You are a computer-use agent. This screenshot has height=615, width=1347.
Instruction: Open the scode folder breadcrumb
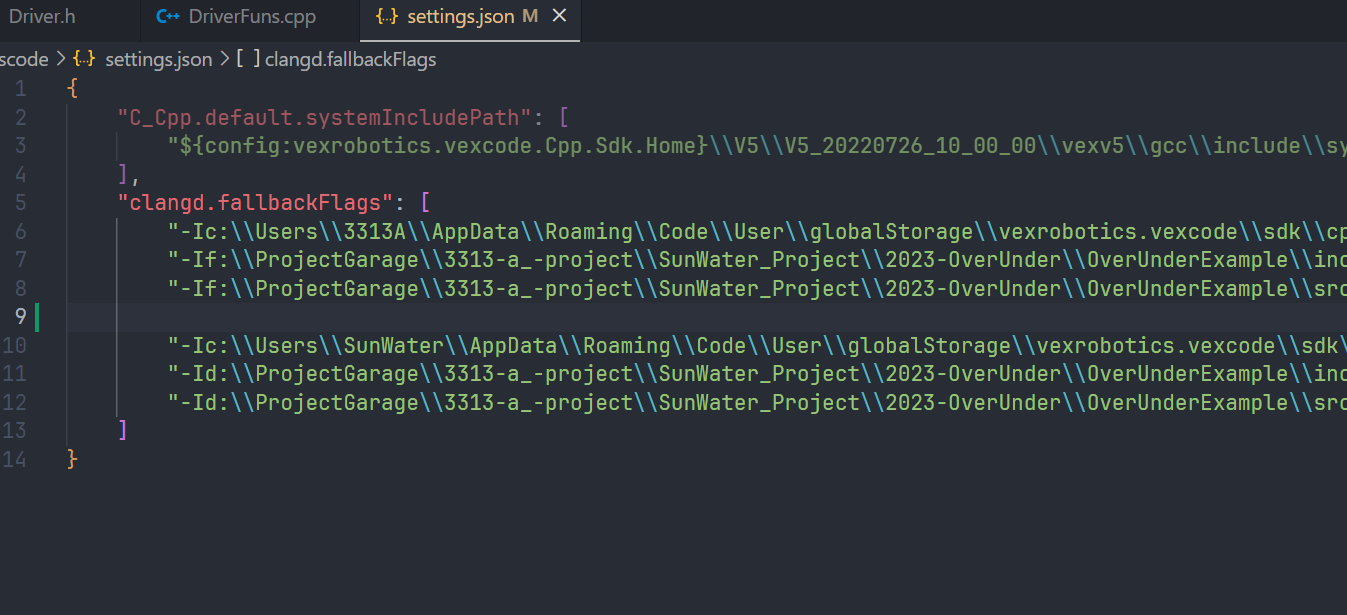tap(24, 60)
